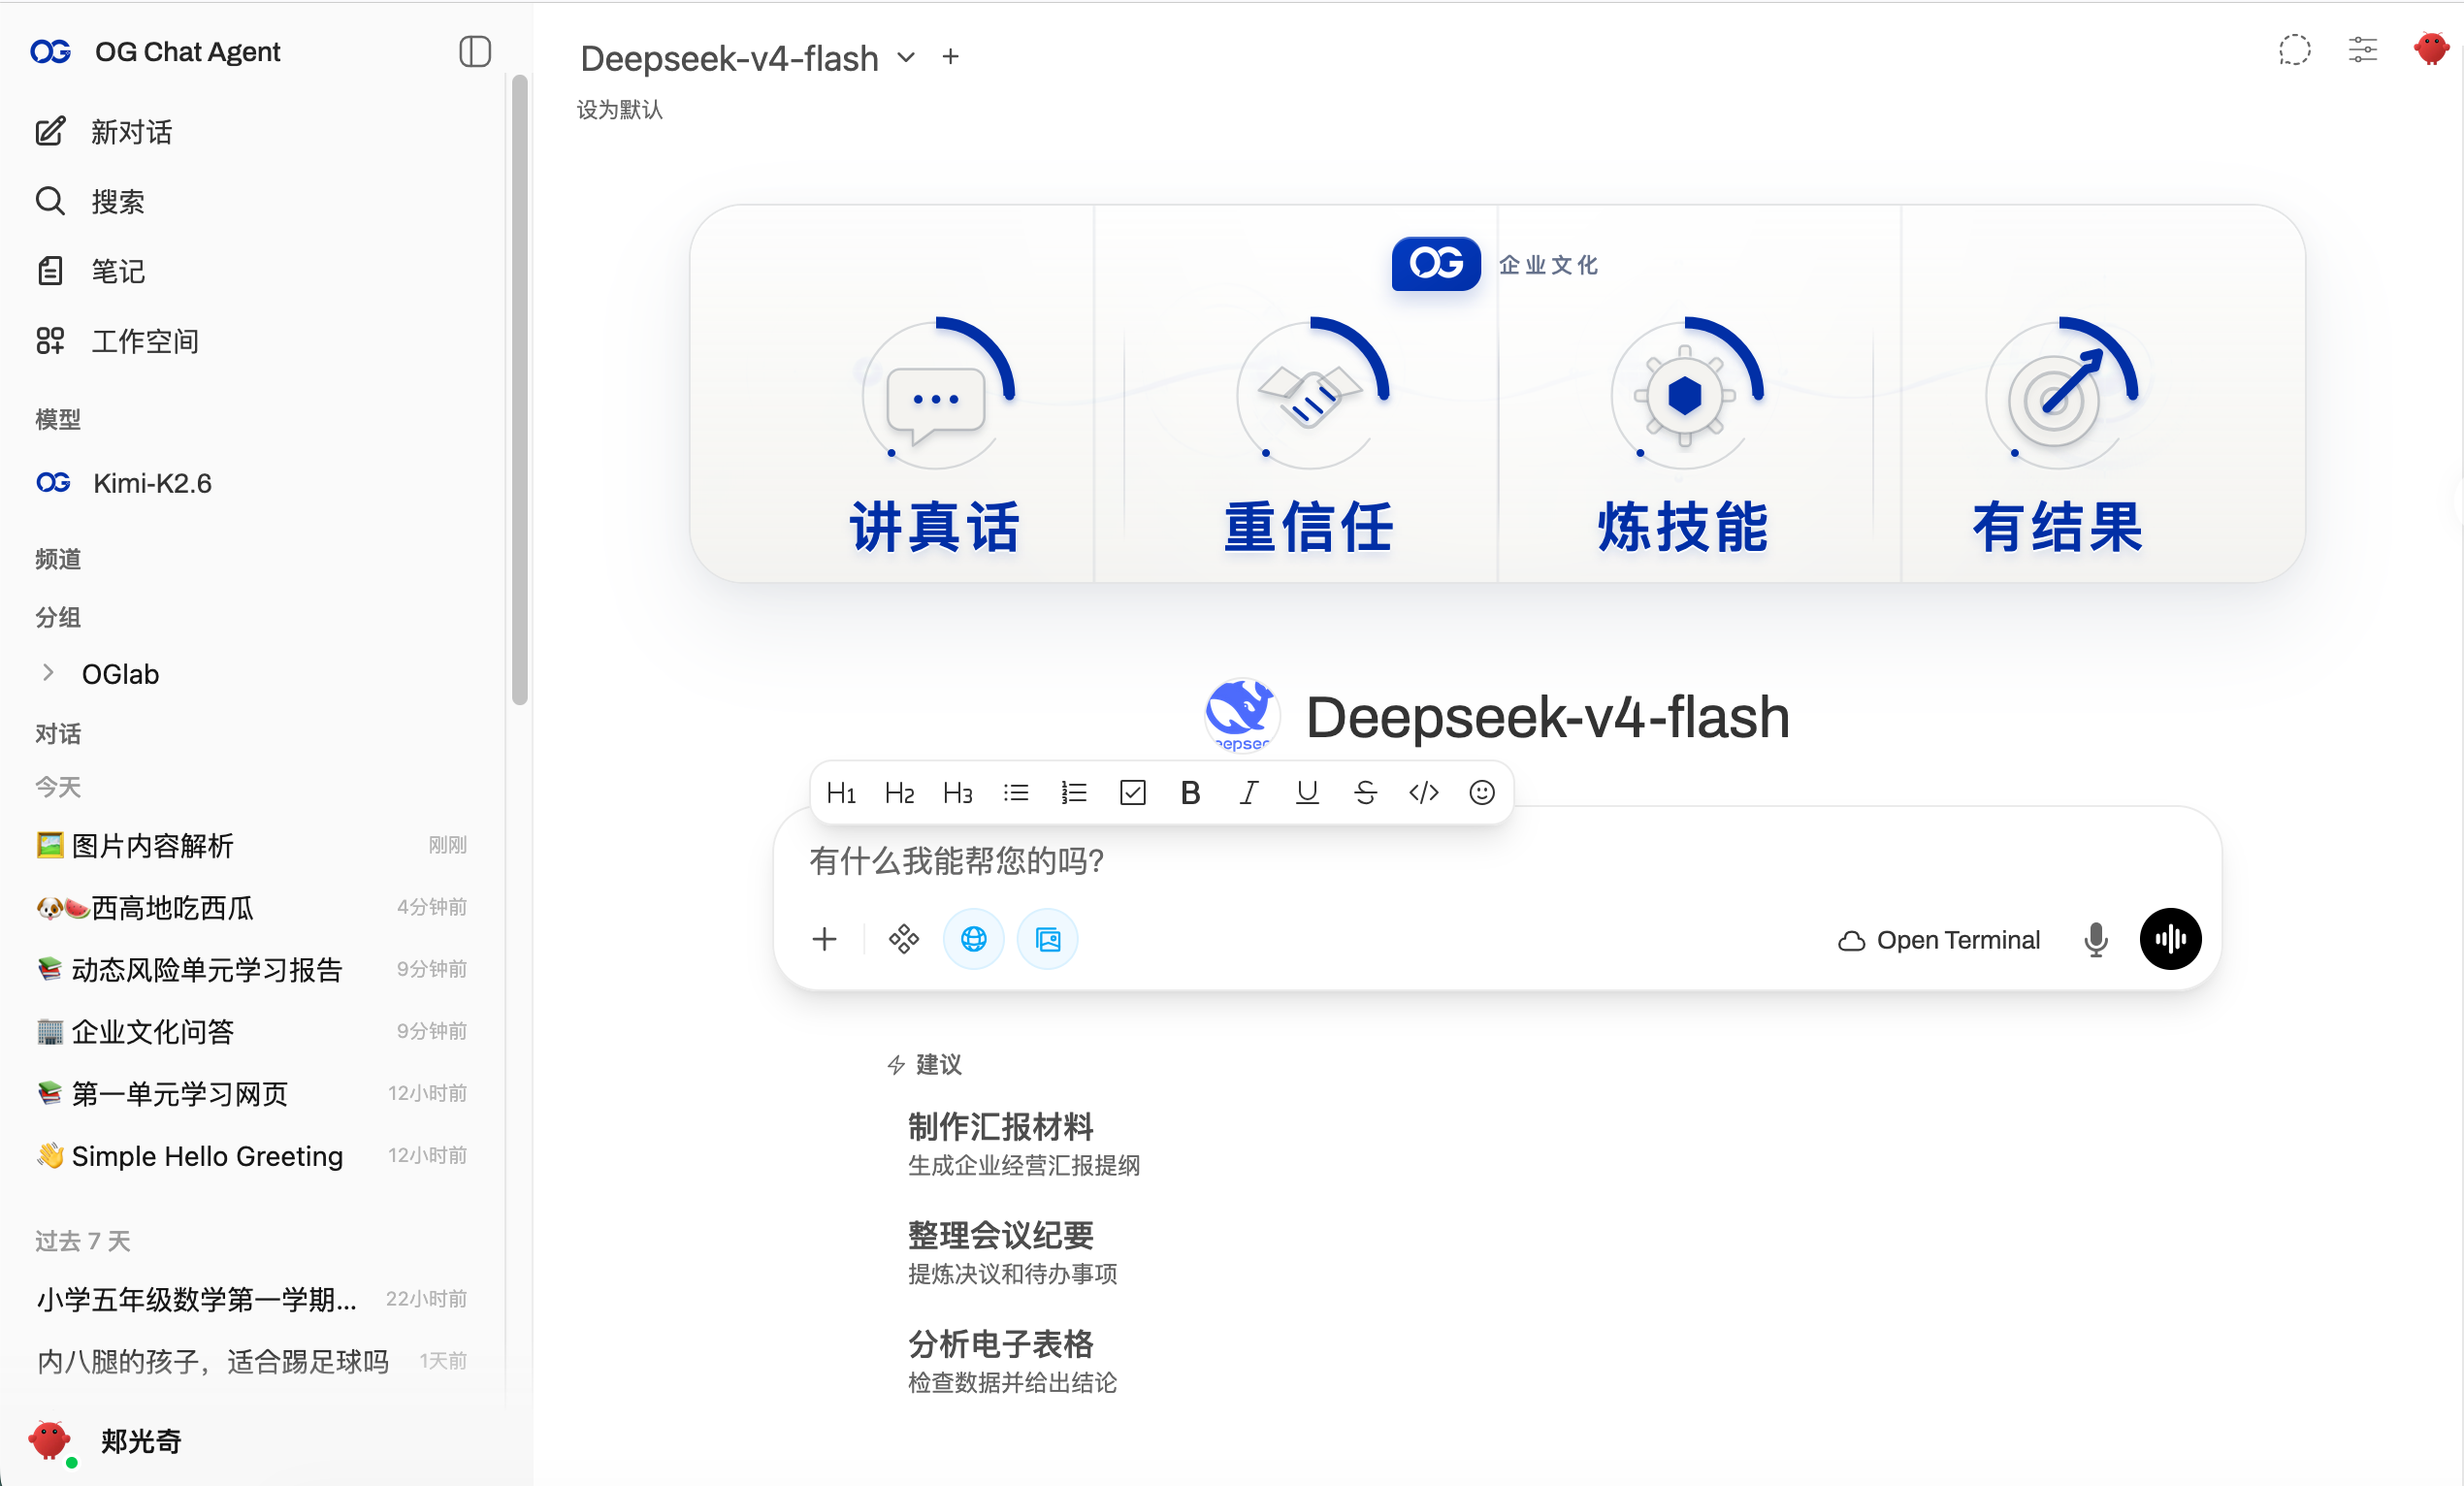Click the sidebar vertical scrollbar
The image size is (2464, 1486).
pyautogui.click(x=519, y=390)
